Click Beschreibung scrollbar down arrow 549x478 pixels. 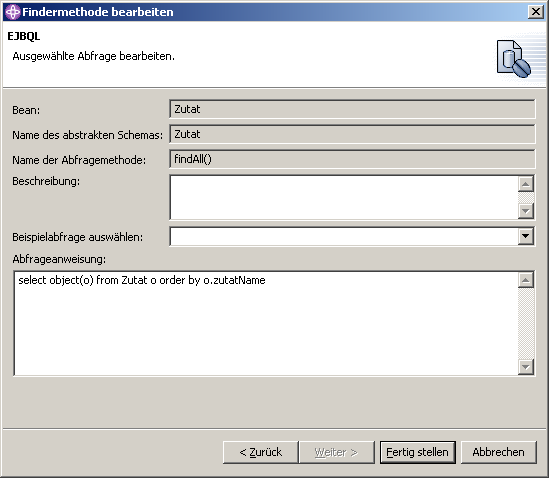(526, 211)
